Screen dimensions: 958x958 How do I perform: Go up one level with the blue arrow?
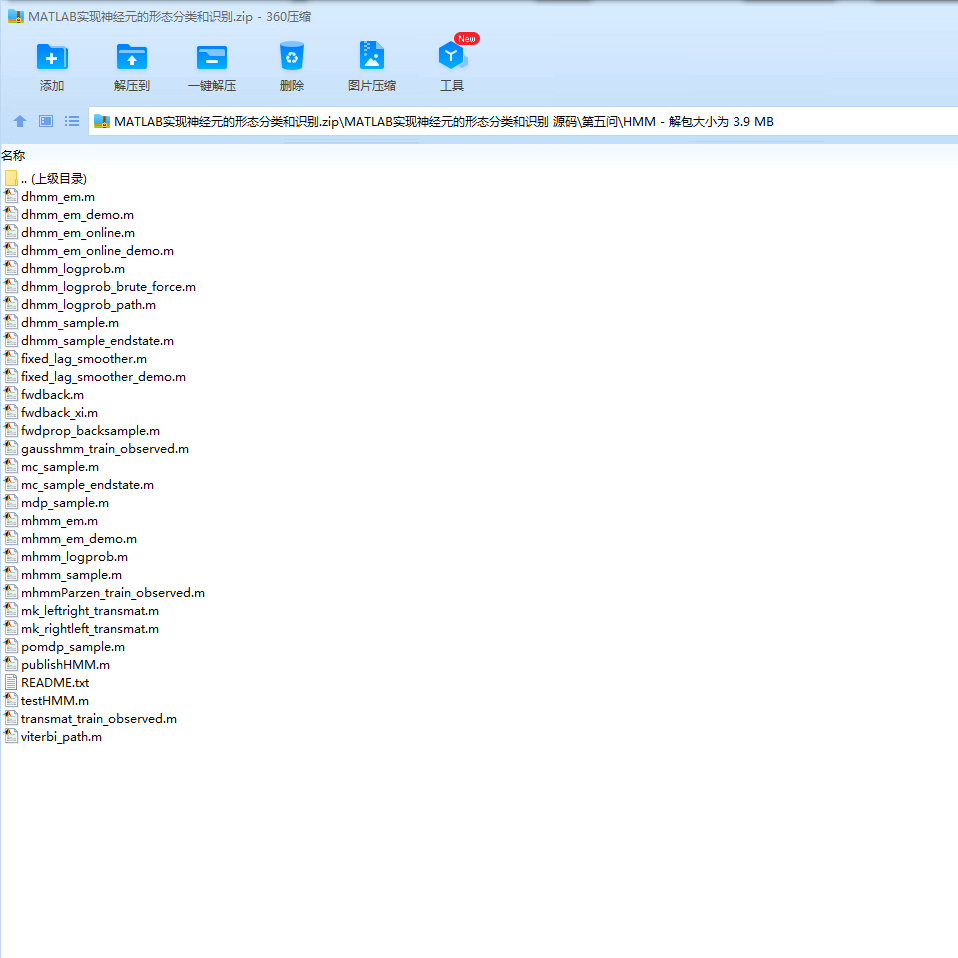tap(20, 121)
